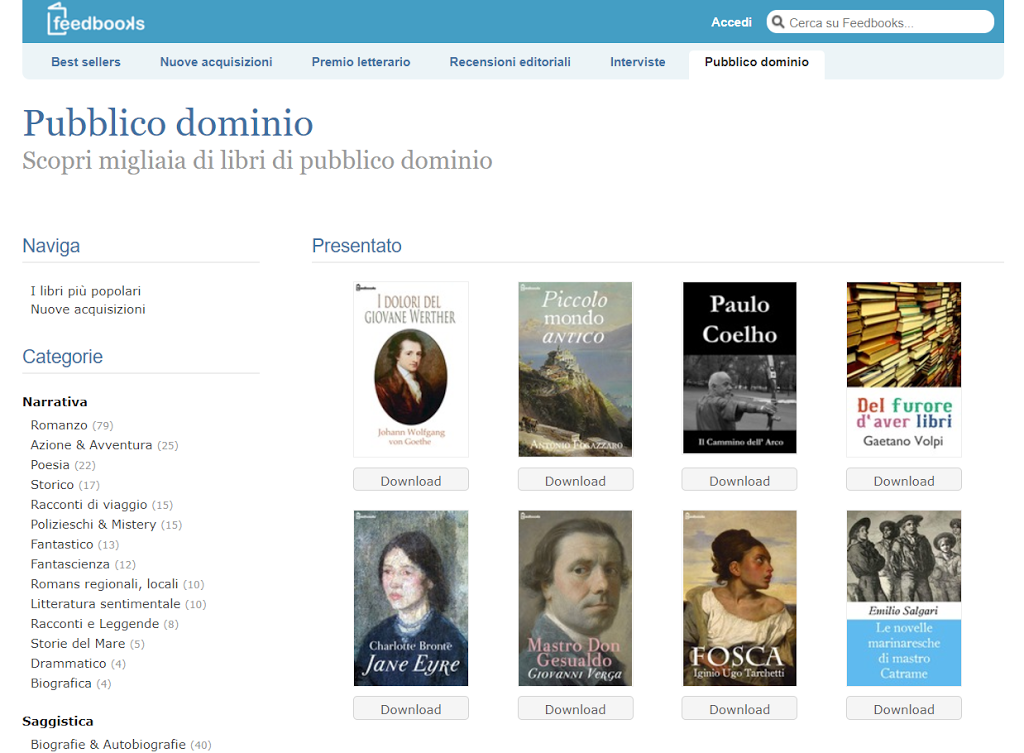The image size is (1024, 753).
Task: Focus the Cerca su Feedbooks search field
Action: [x=880, y=22]
